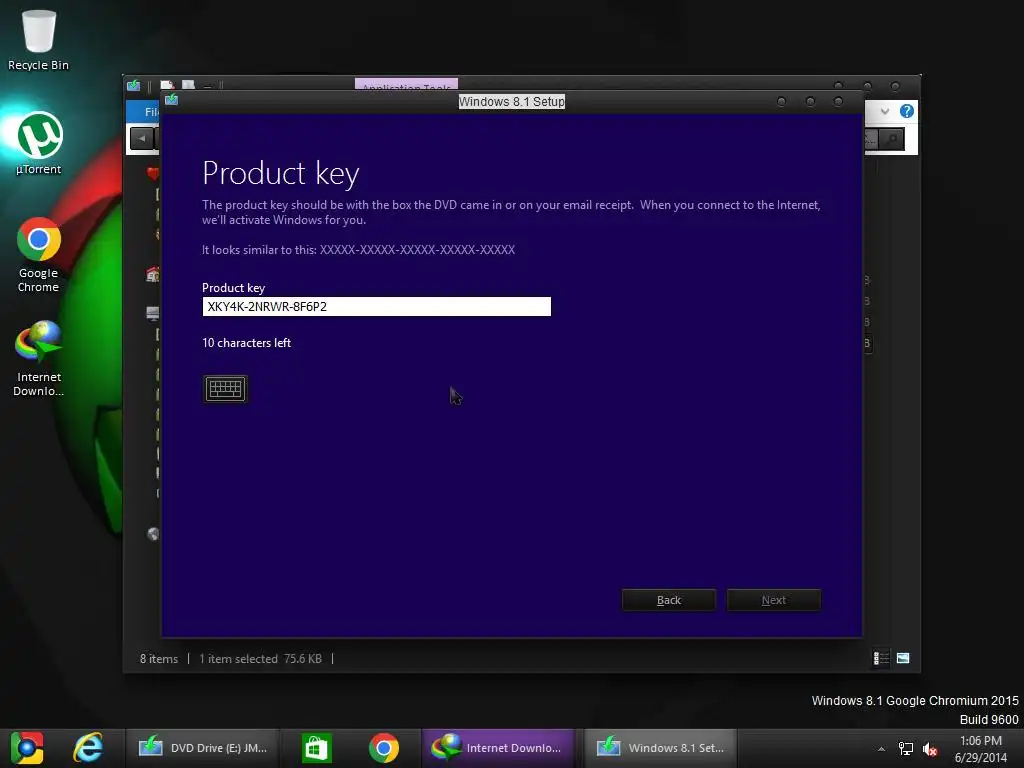Click the Explorer window Help icon
Screen dimensions: 1024x768
tap(906, 111)
